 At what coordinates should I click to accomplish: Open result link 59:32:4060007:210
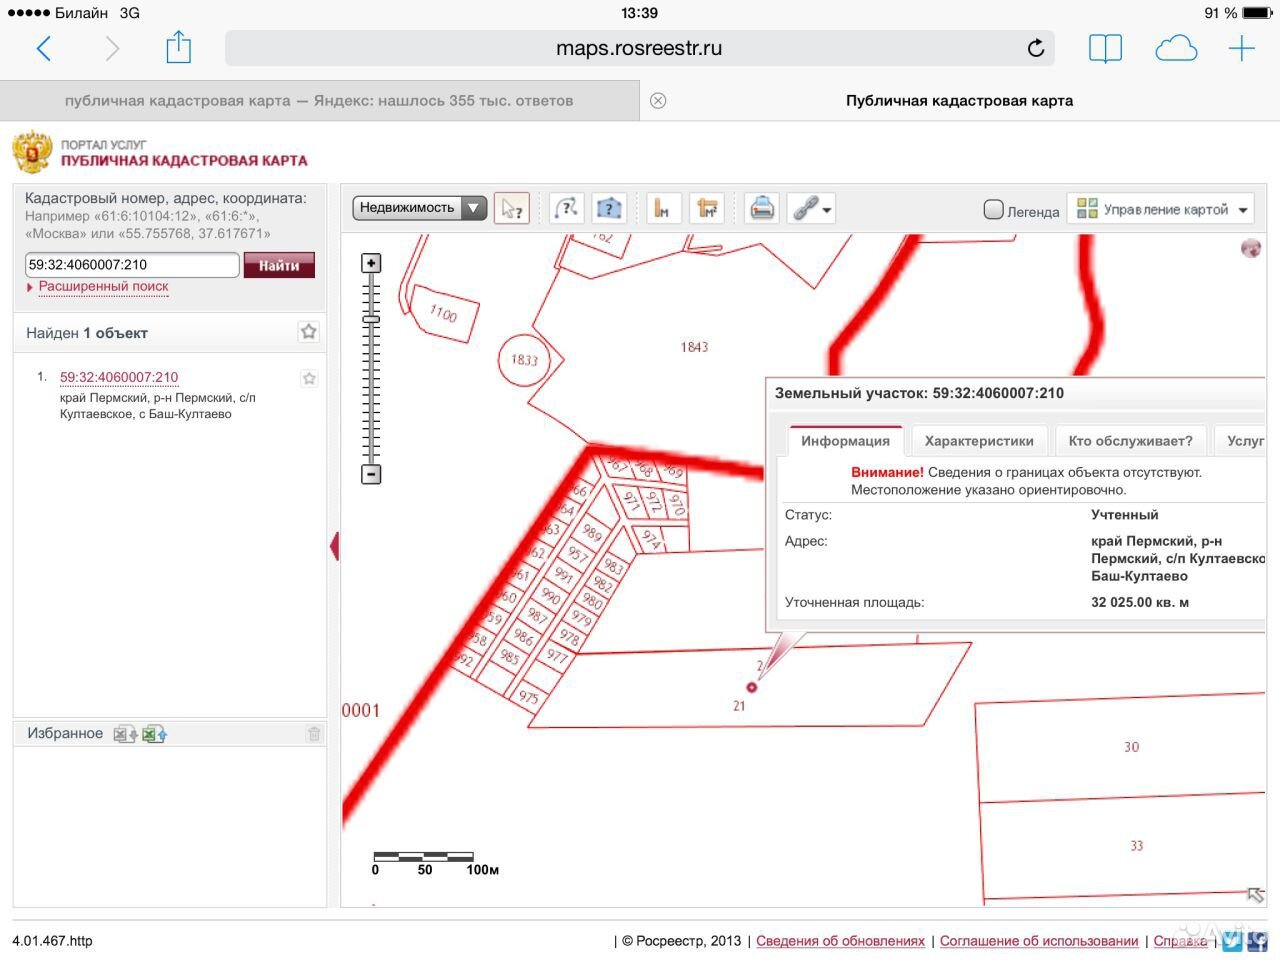[119, 377]
